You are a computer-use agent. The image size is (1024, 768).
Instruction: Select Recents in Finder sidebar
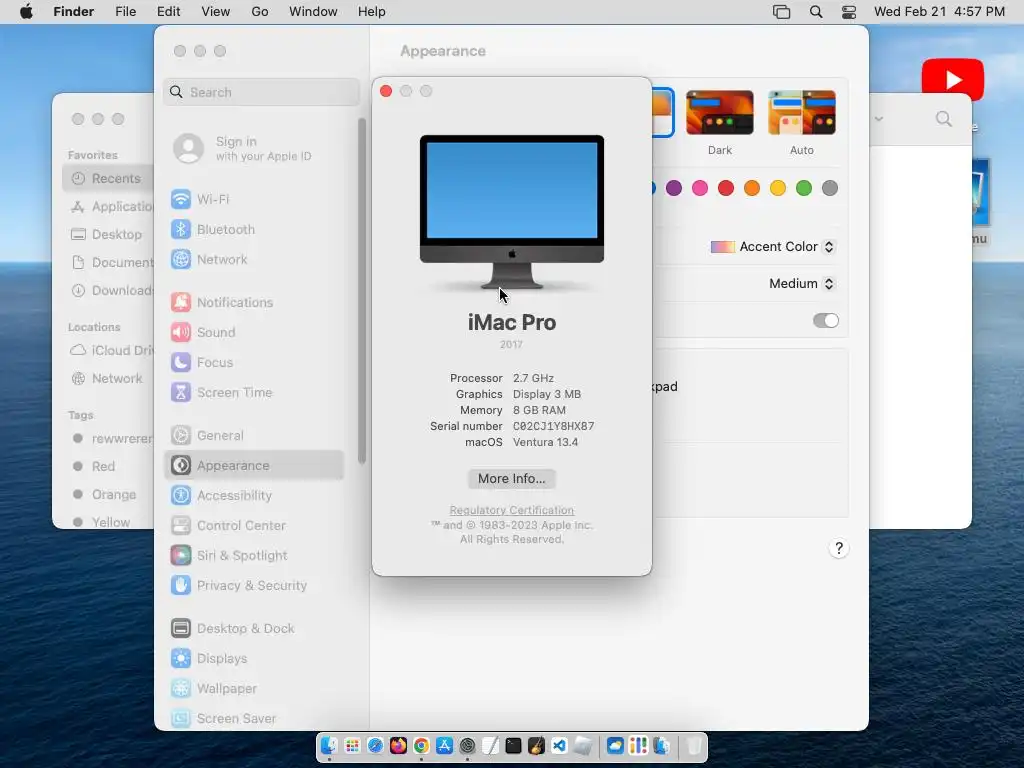coord(108,178)
